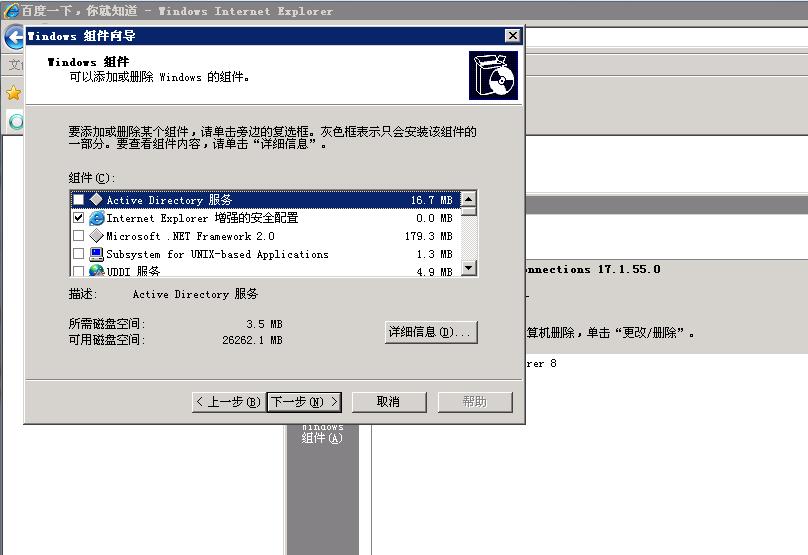Click the 上一步(B) back button
The height and width of the screenshot is (555, 808).
228,402
